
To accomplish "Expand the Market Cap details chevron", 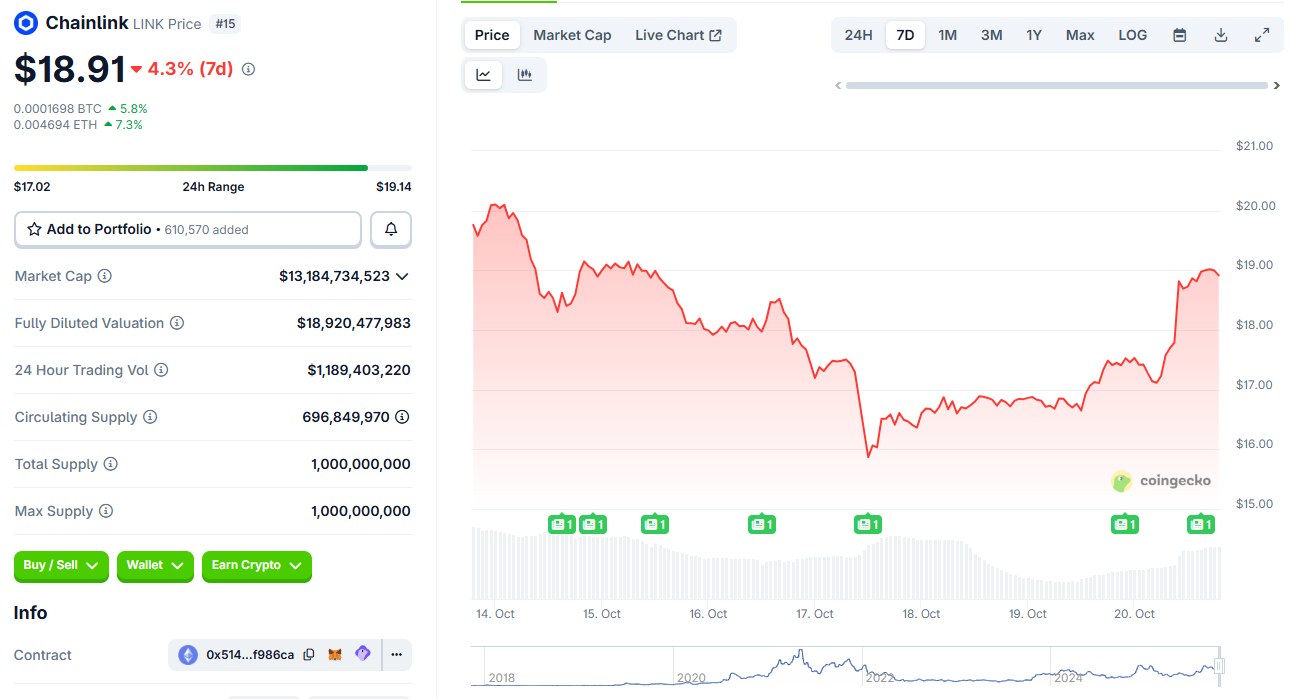I will 402,276.
